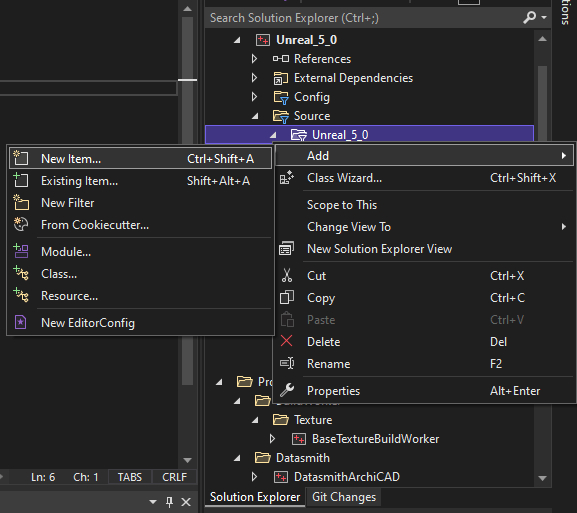Click editor vertical scrollbar up arrow

point(187,8)
